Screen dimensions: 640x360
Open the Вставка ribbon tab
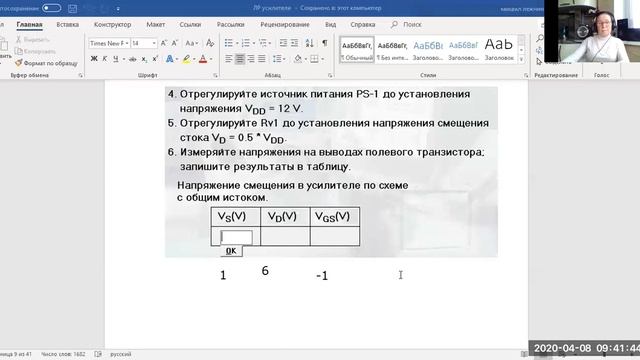[67, 24]
